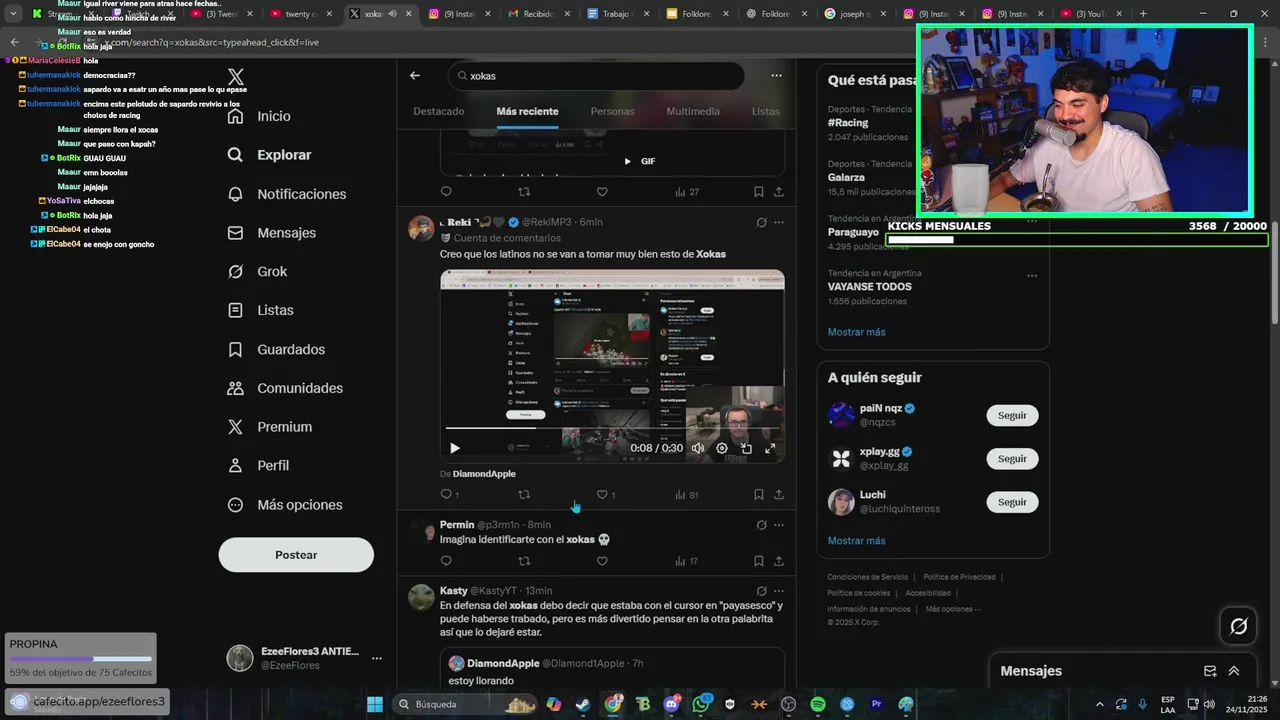Switch to Multimedia tab
This screenshot has width=1280, height=720.
coord(693,111)
